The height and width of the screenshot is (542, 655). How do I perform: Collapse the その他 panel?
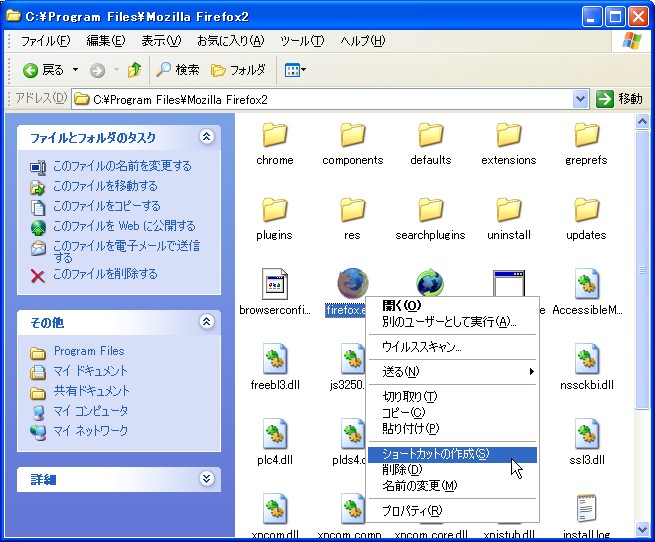tap(206, 322)
